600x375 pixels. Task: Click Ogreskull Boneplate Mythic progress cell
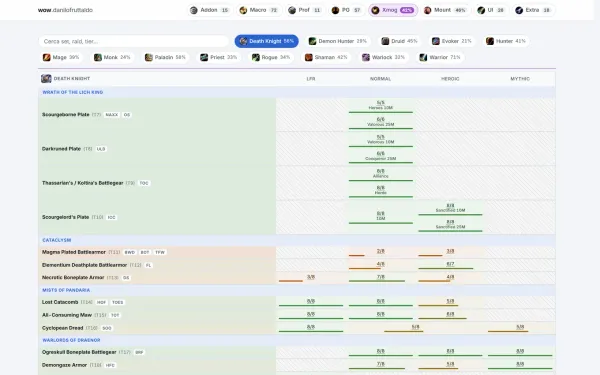coord(520,352)
